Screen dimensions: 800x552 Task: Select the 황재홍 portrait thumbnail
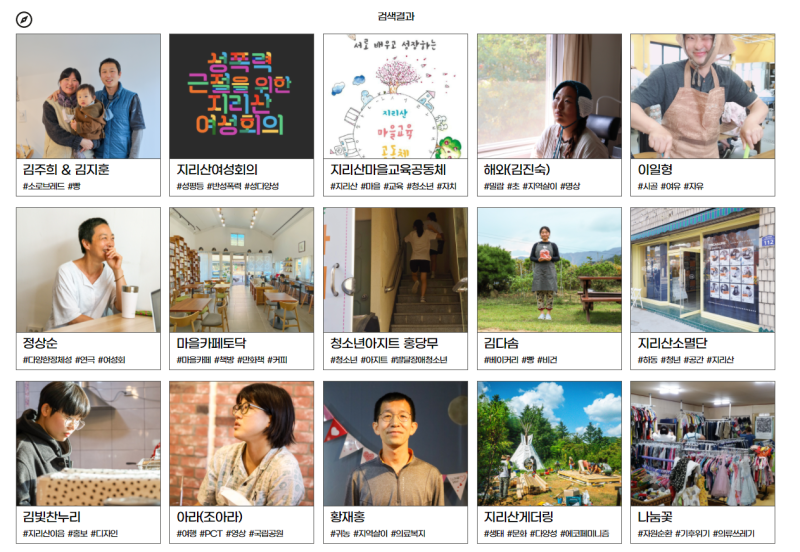click(x=395, y=444)
